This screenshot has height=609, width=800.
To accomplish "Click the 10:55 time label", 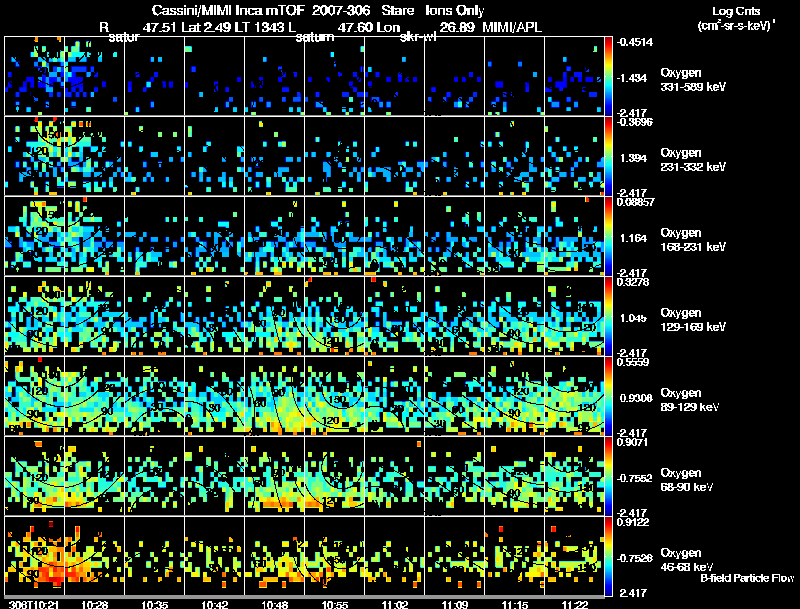I will 335,605.
